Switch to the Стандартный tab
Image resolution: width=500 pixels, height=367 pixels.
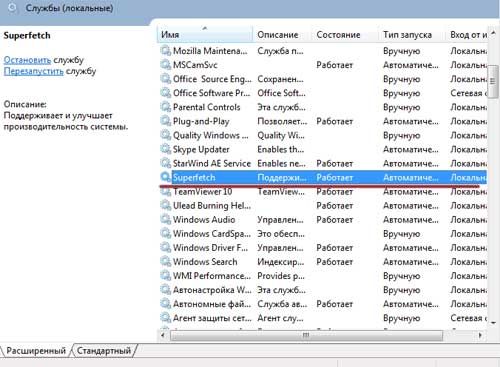[x=104, y=351]
